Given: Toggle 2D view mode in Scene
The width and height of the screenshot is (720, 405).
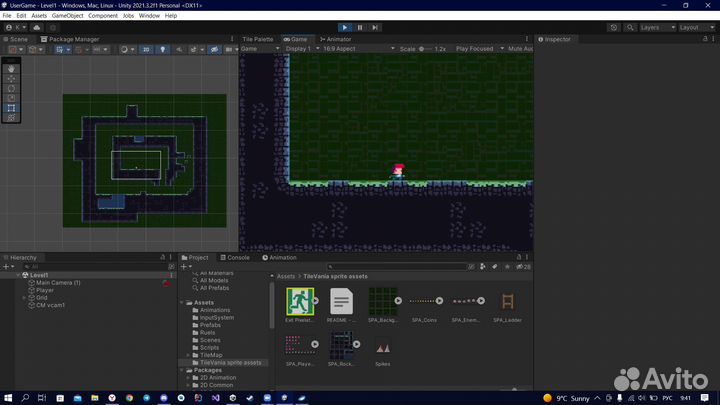Looking at the screenshot, I should click(x=146, y=50).
